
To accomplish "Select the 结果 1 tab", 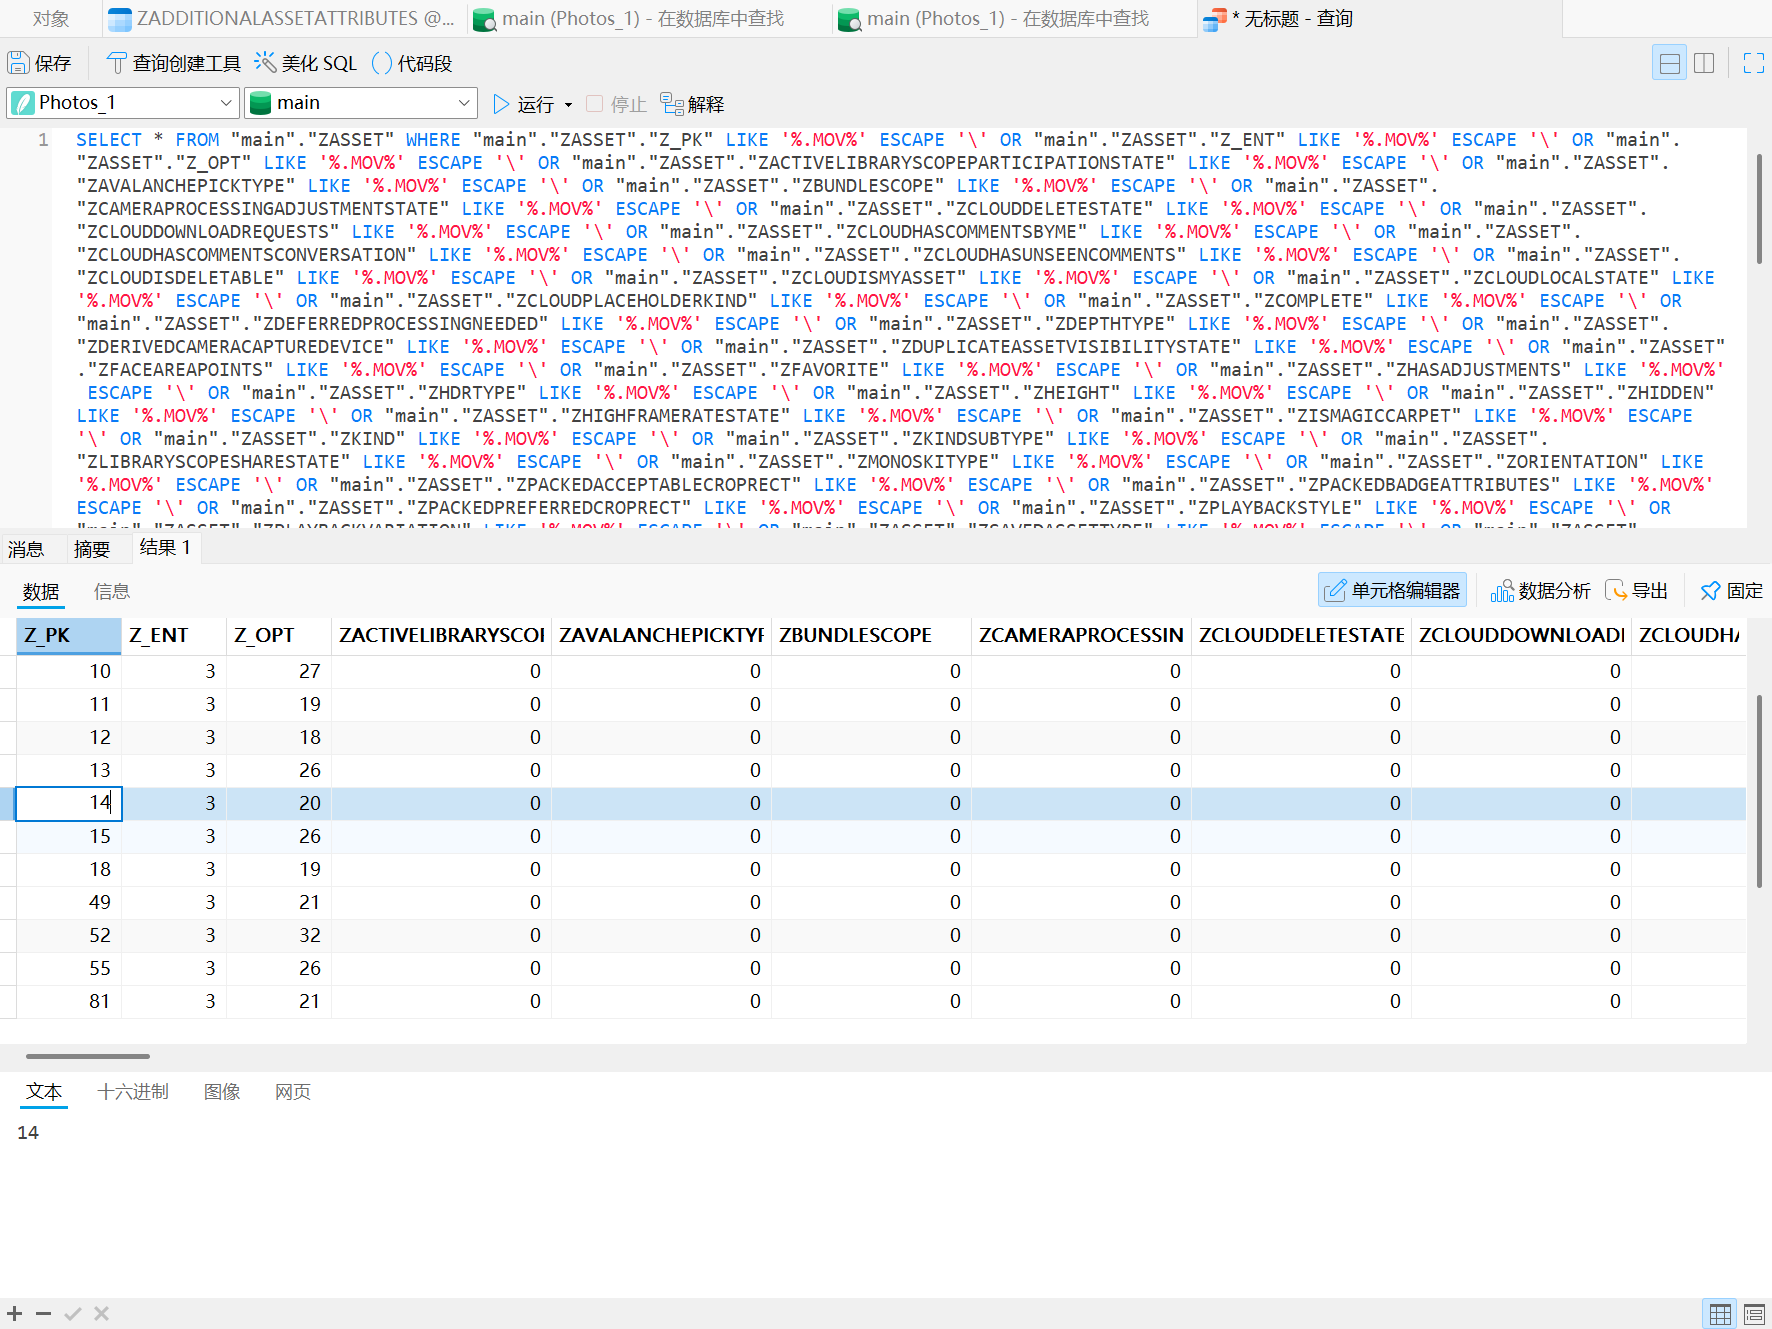I will click(x=165, y=547).
